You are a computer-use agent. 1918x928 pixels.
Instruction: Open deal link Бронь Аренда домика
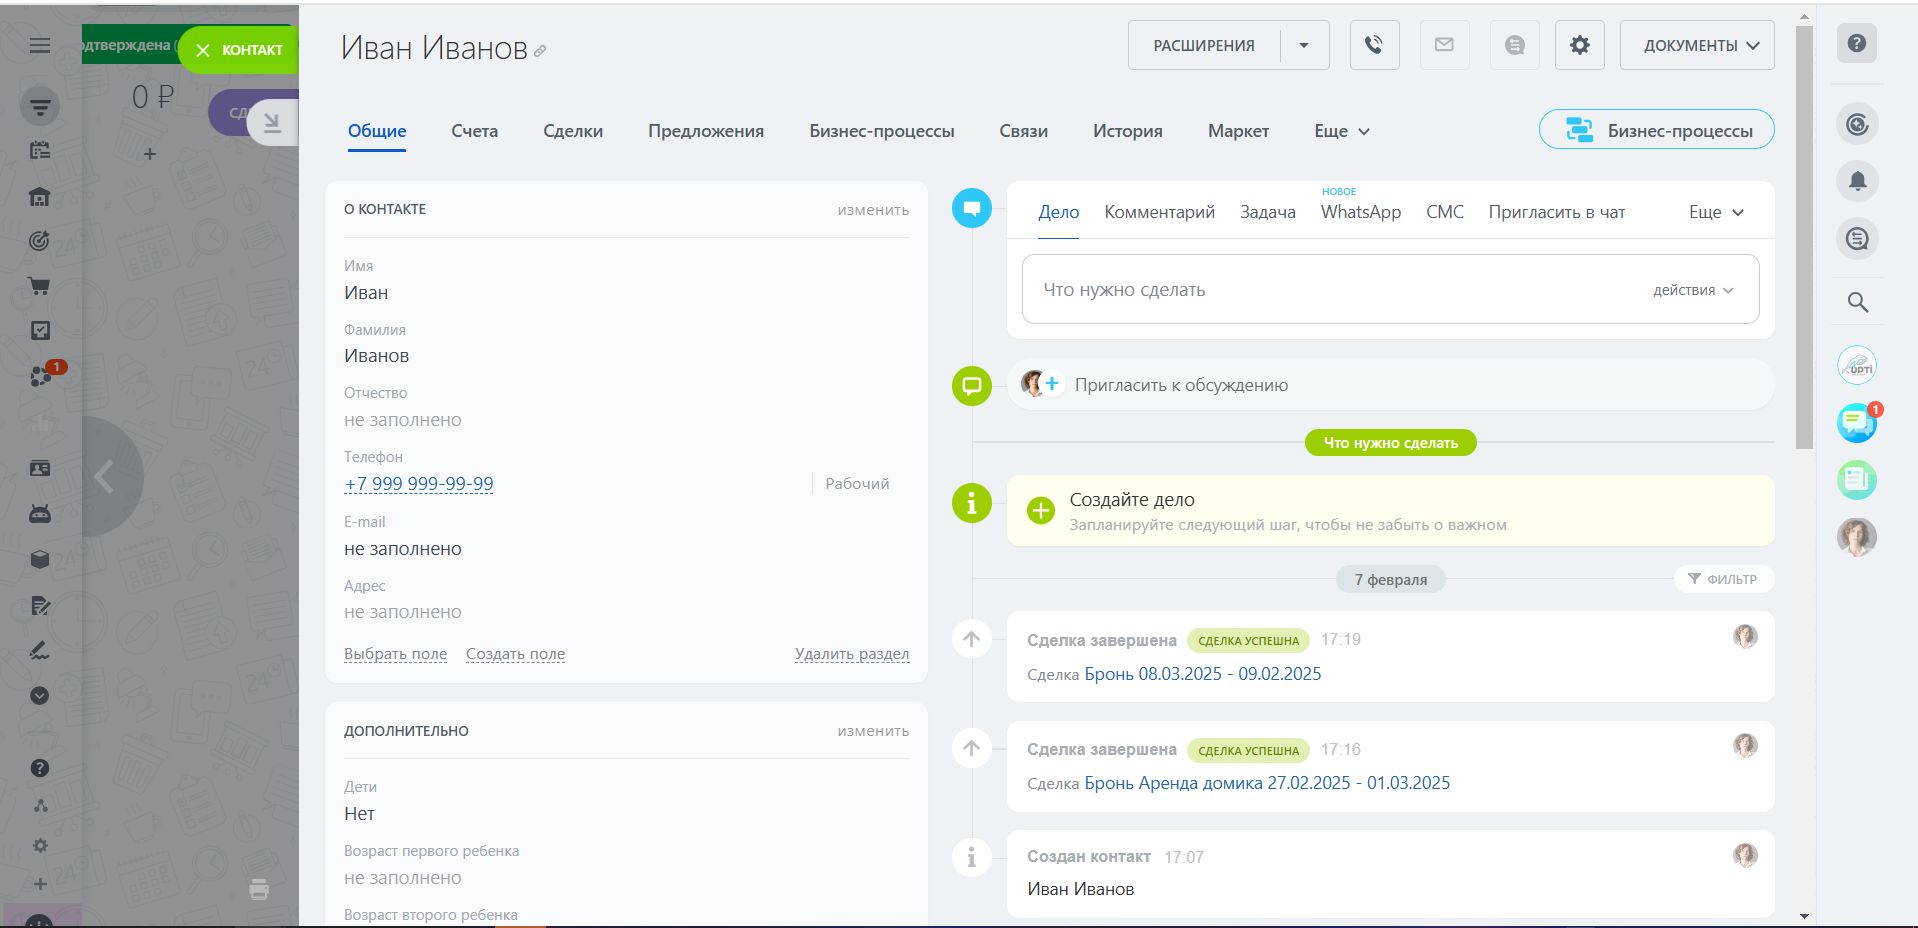point(1267,783)
